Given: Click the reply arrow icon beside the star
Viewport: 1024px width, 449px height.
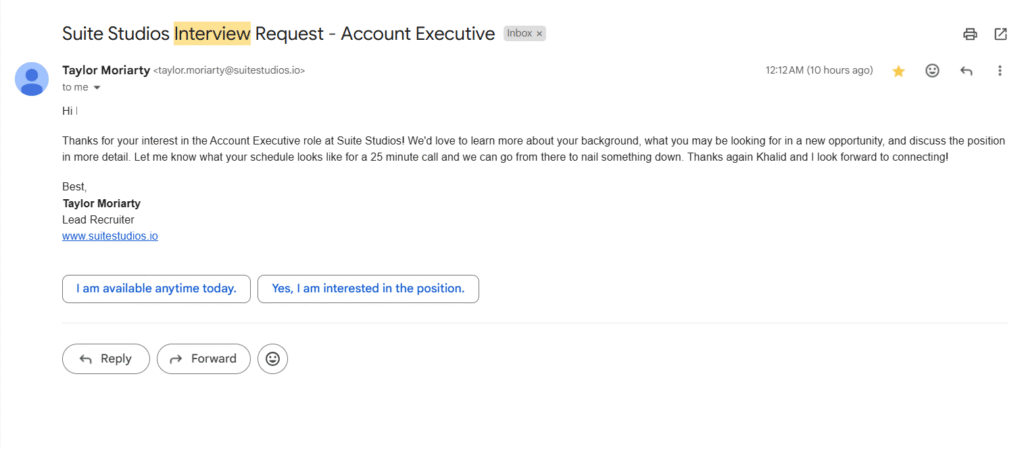Looking at the screenshot, I should (967, 70).
